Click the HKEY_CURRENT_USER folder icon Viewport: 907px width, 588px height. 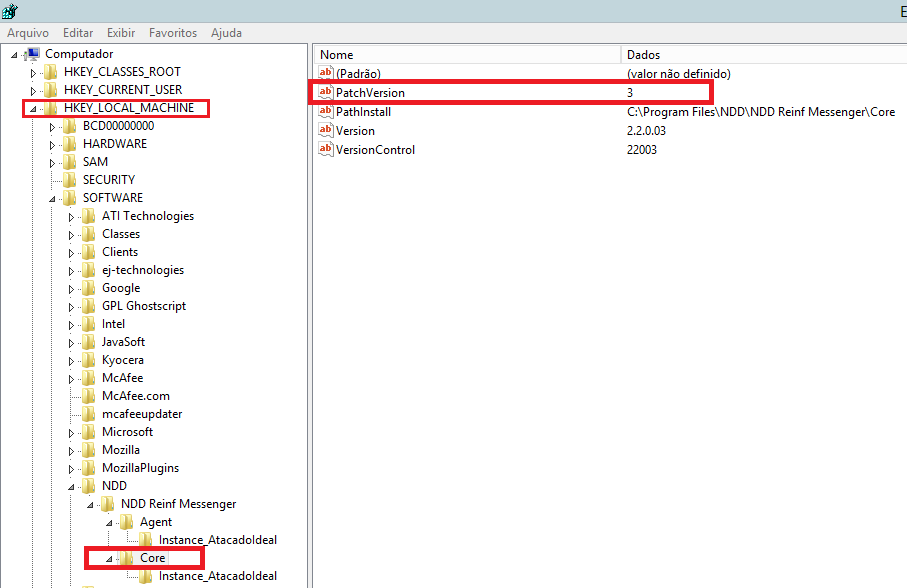click(51, 90)
